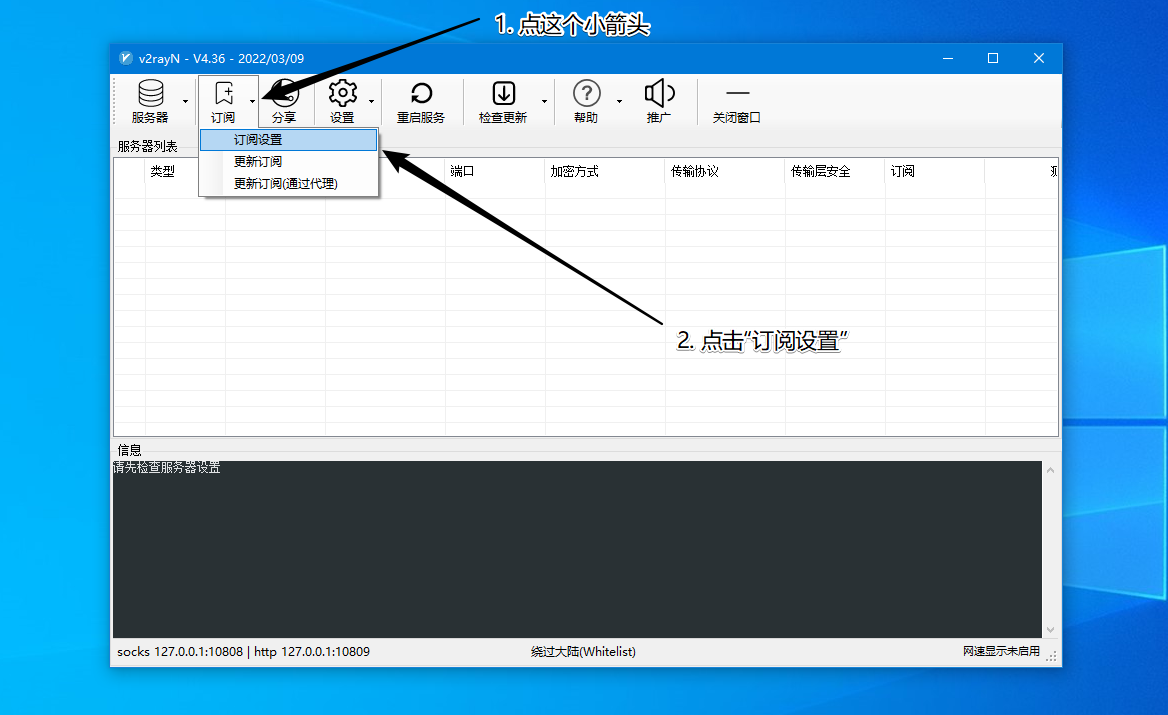The width and height of the screenshot is (1168, 715).
Task: Click the Promotion speaker icon
Action: pyautogui.click(x=659, y=94)
